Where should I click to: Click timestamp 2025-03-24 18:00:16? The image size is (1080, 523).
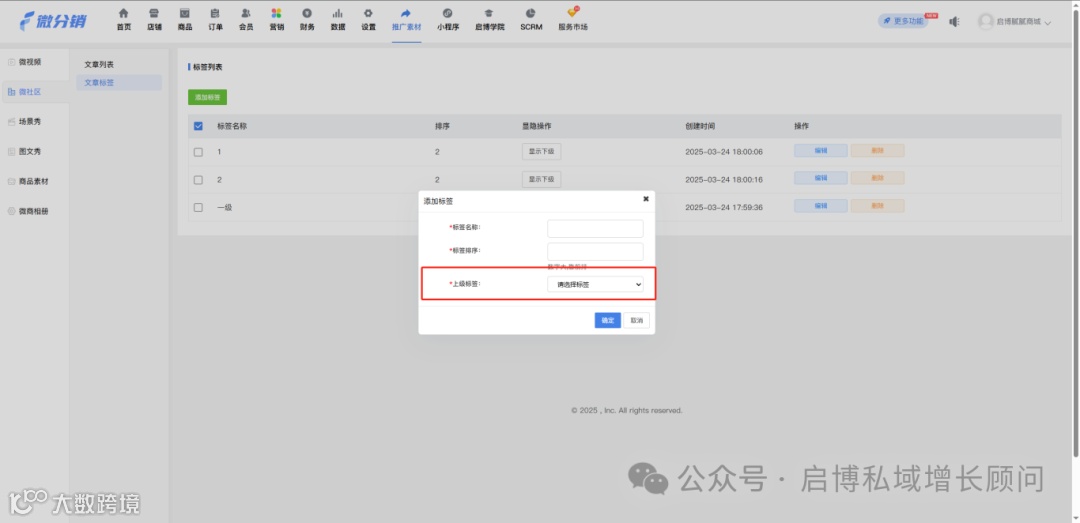(x=724, y=180)
